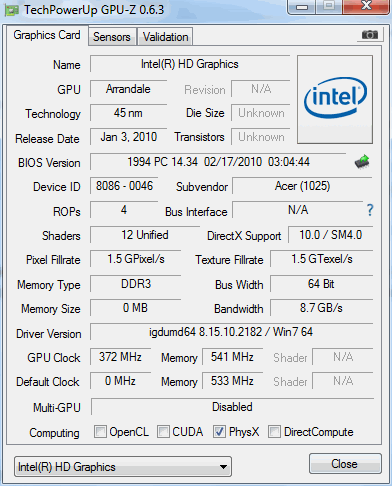
Task: Tick the DirectCompute checkbox
Action: [274, 432]
